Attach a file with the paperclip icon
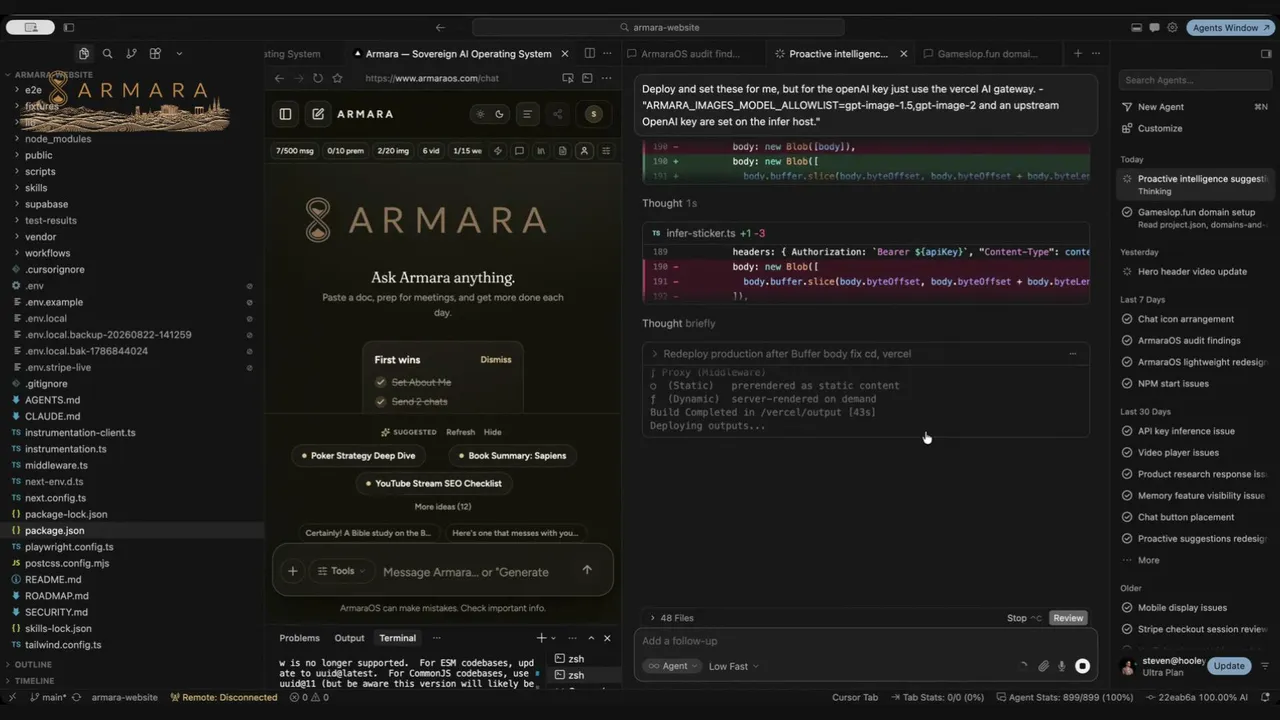 tap(1043, 666)
